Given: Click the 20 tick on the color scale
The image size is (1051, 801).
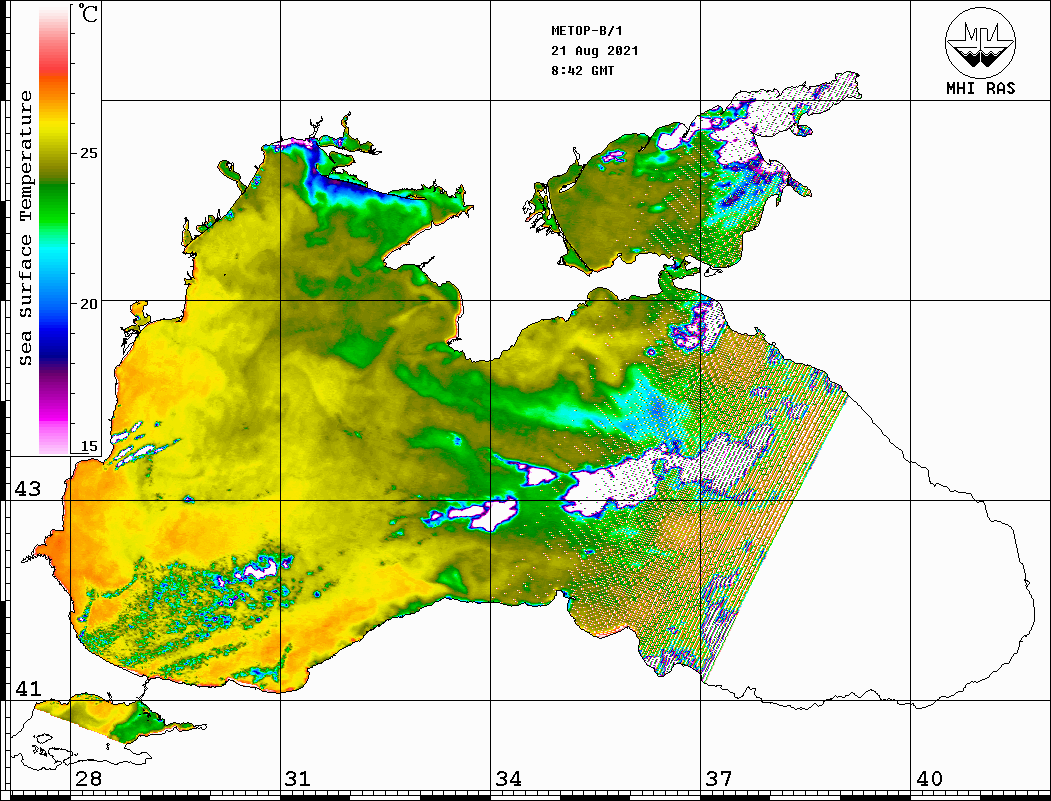Looking at the screenshot, I should tap(88, 304).
